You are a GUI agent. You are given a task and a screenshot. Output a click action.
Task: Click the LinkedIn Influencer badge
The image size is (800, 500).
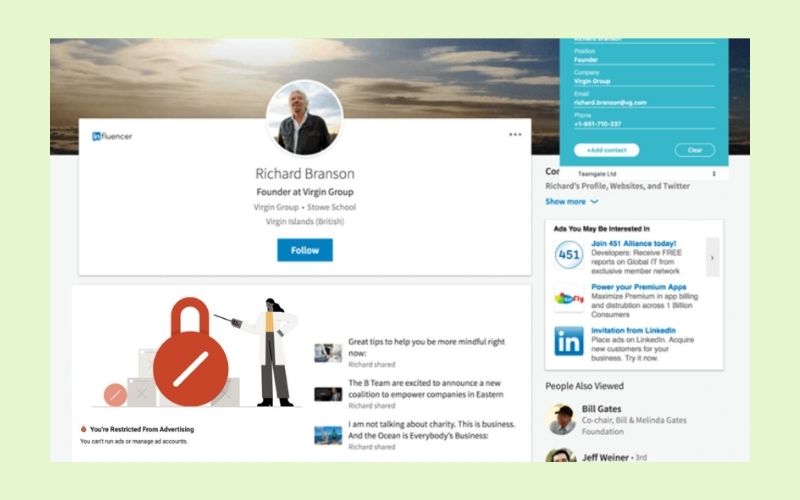coord(112,136)
